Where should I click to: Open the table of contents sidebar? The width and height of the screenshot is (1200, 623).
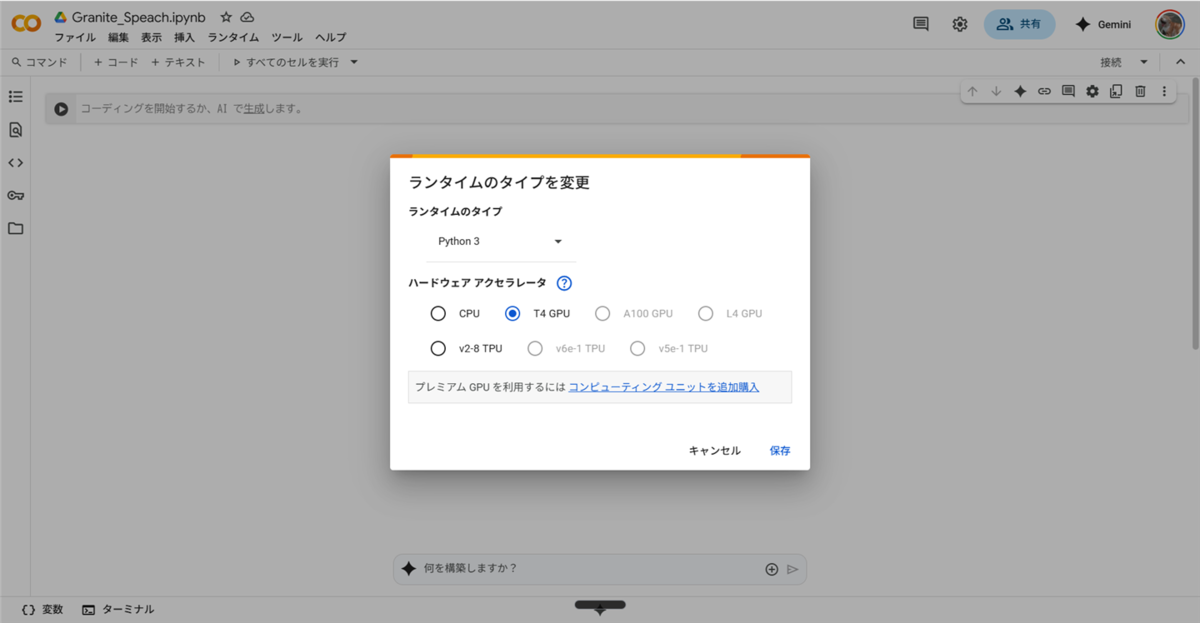pos(14,96)
